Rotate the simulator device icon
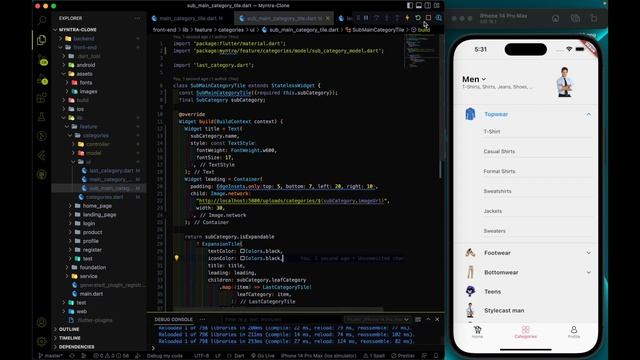Image resolution: width=640 pixels, height=360 pixels. click(x=593, y=18)
